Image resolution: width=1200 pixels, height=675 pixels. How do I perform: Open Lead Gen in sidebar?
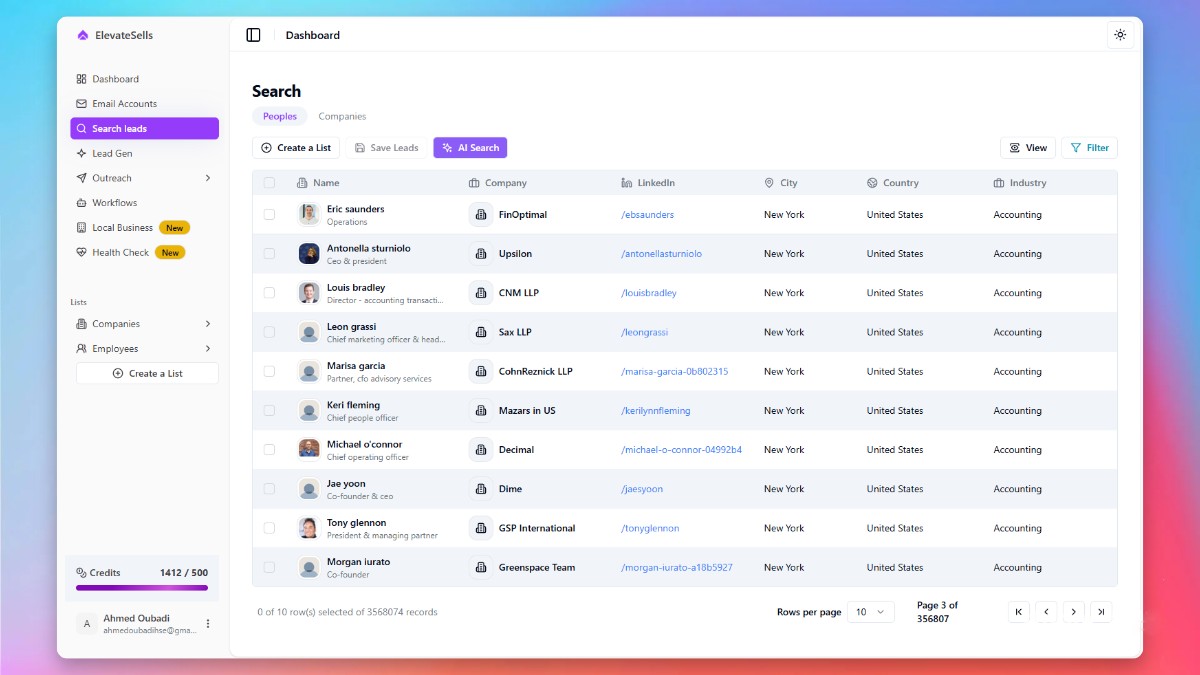point(112,154)
